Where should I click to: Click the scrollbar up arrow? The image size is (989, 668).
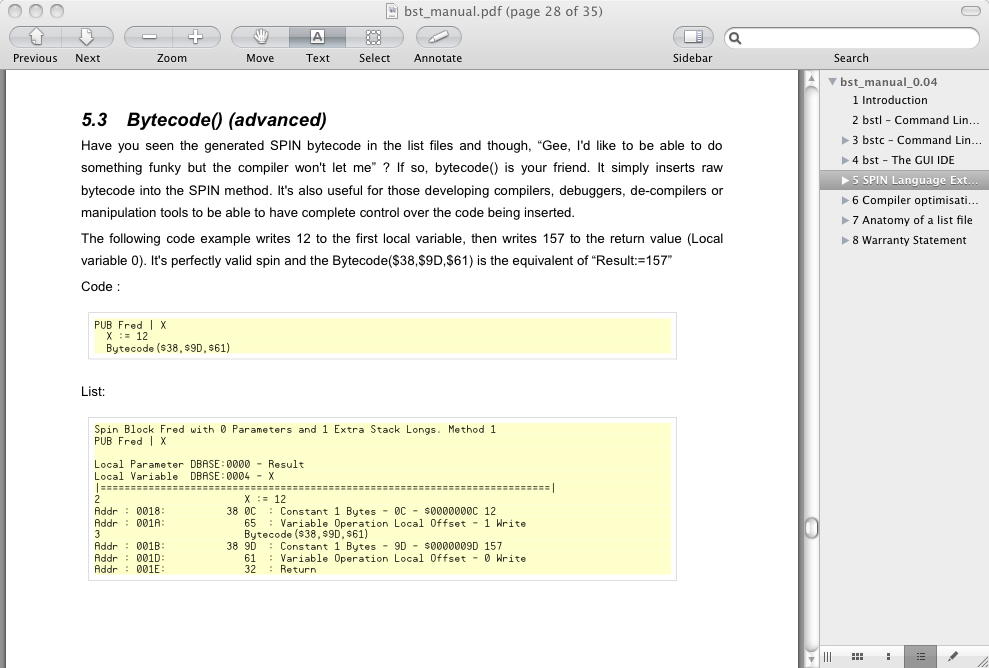point(812,80)
